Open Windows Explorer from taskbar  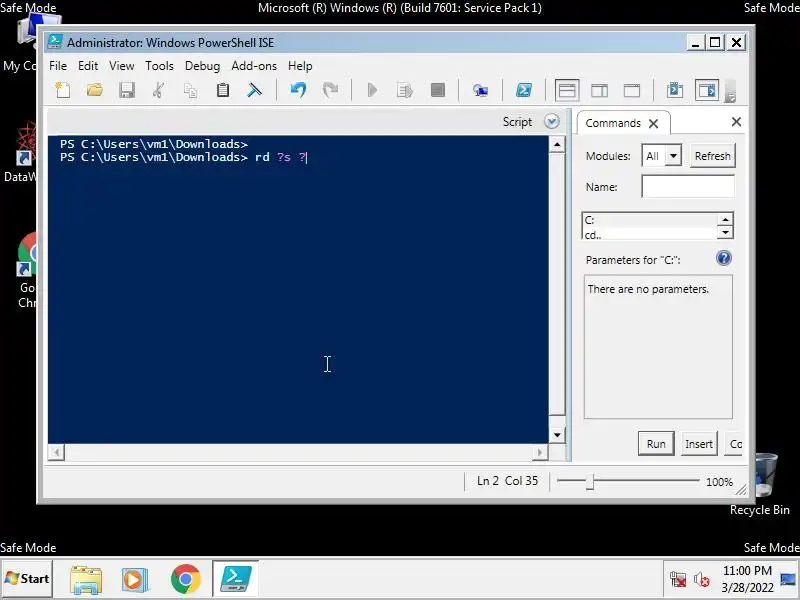[86, 580]
